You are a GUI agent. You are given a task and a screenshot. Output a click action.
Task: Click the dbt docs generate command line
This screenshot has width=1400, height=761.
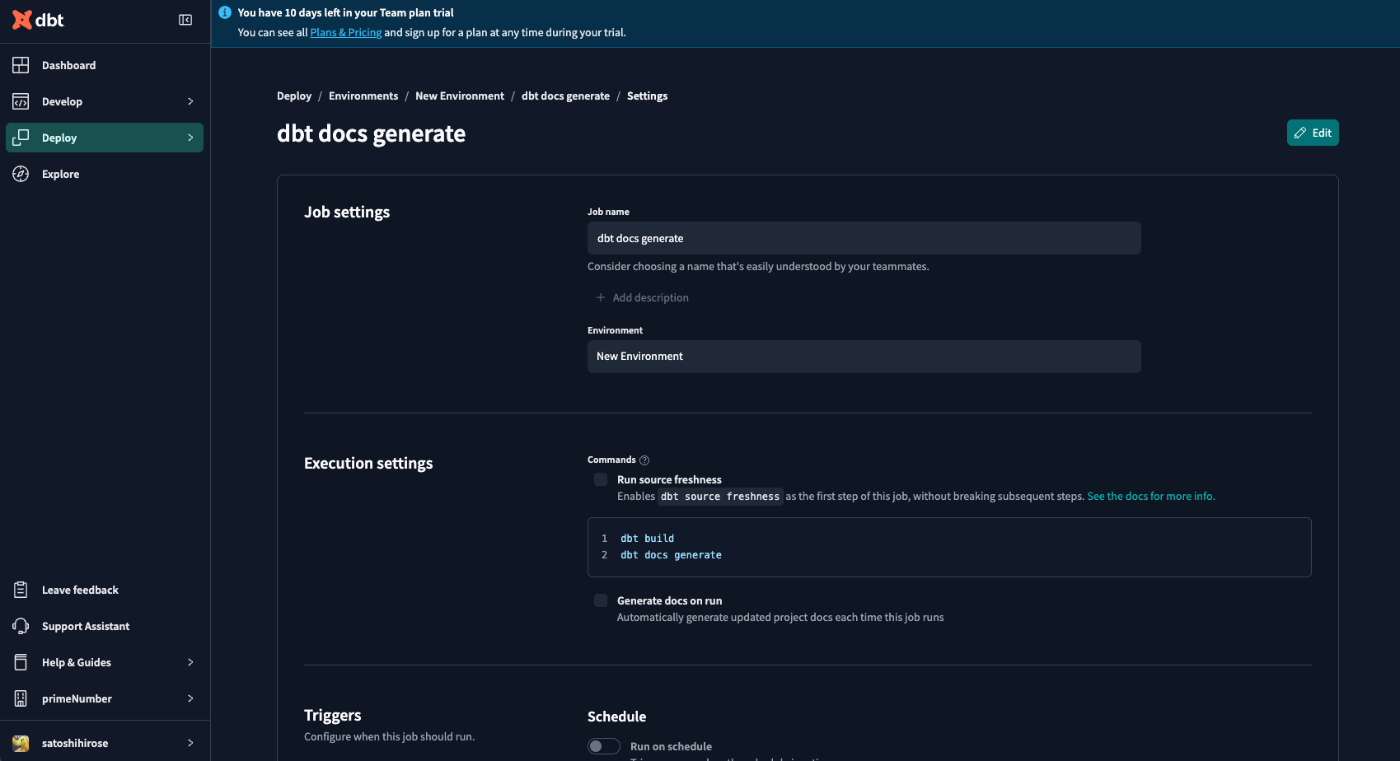tap(671, 554)
